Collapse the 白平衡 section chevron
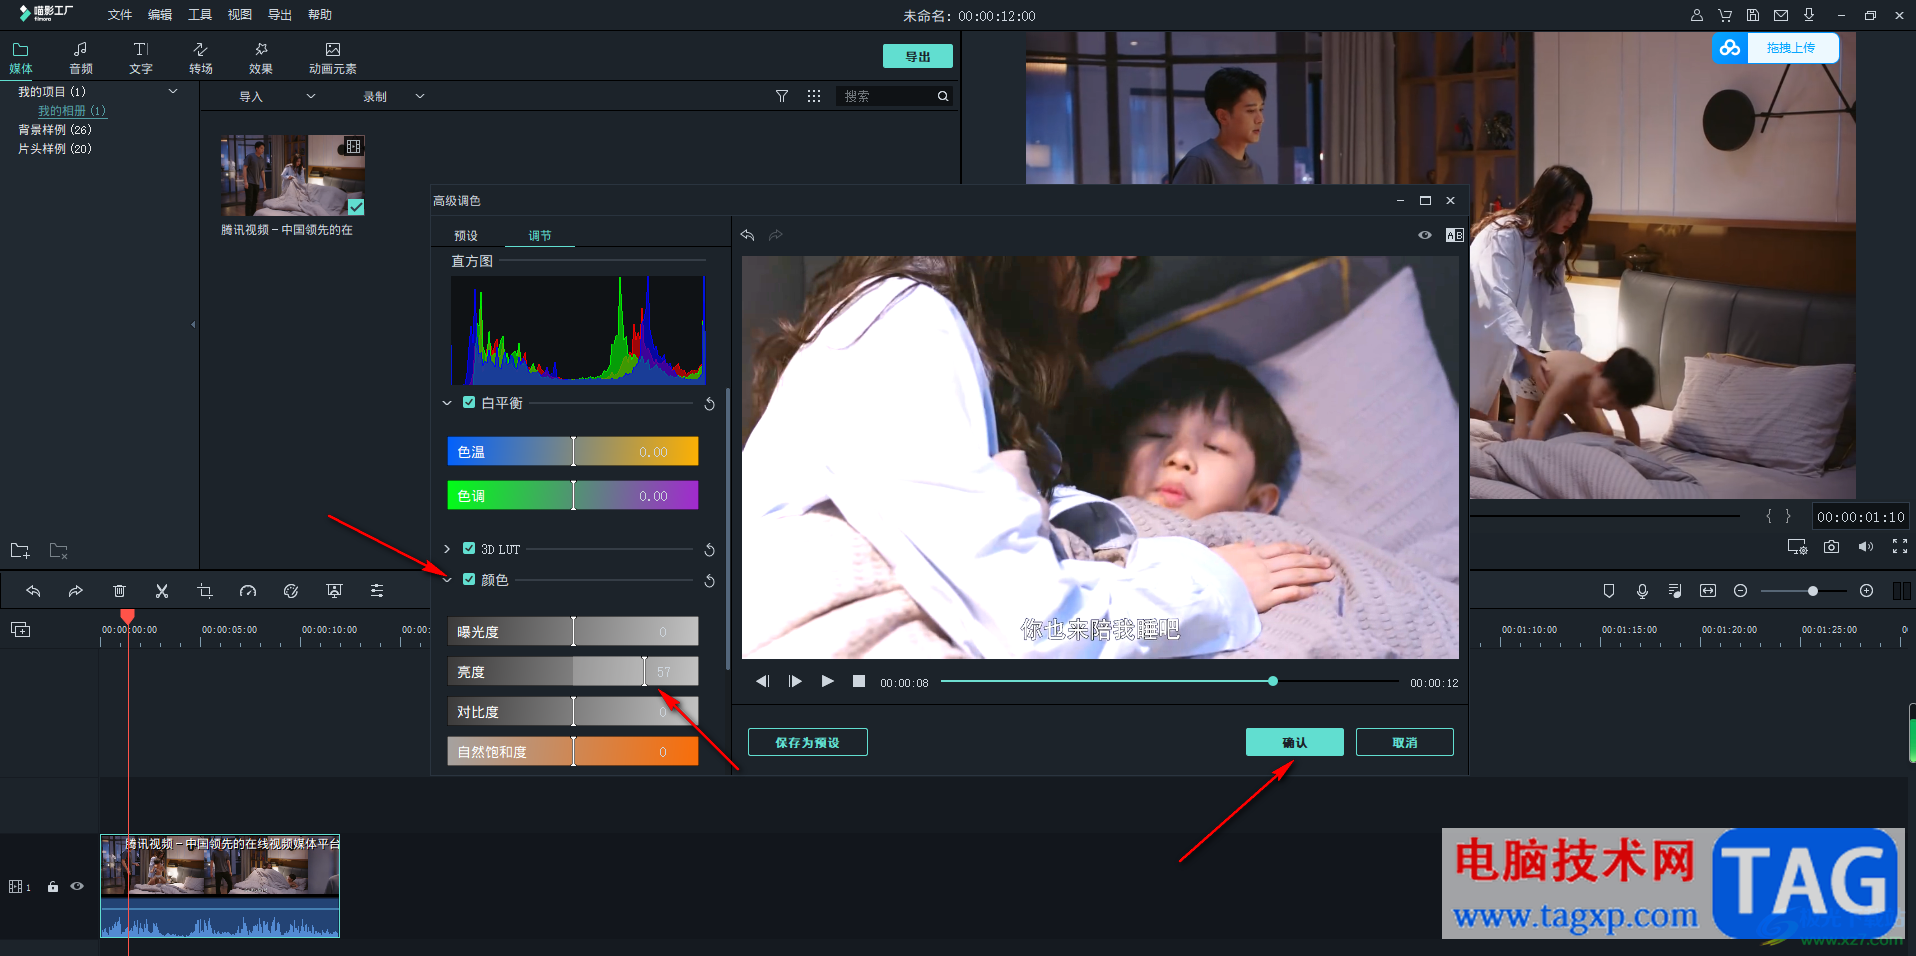Image resolution: width=1916 pixels, height=956 pixels. (x=447, y=403)
